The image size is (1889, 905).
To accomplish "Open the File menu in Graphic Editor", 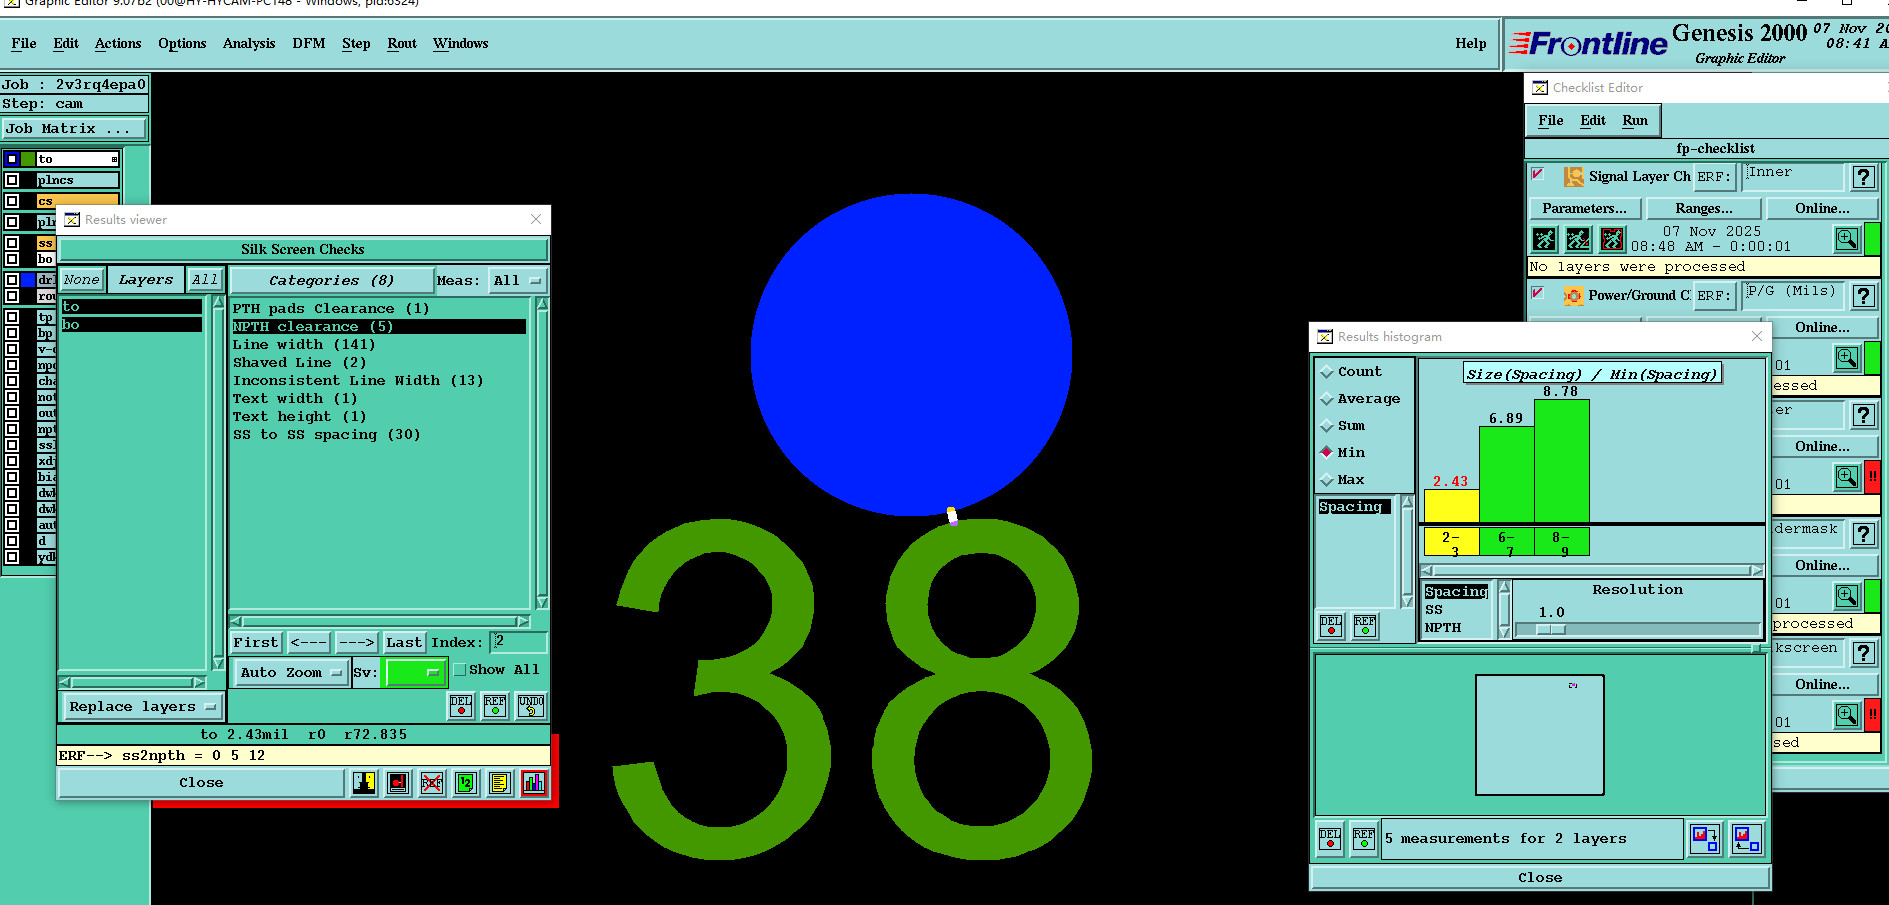I will pos(24,44).
